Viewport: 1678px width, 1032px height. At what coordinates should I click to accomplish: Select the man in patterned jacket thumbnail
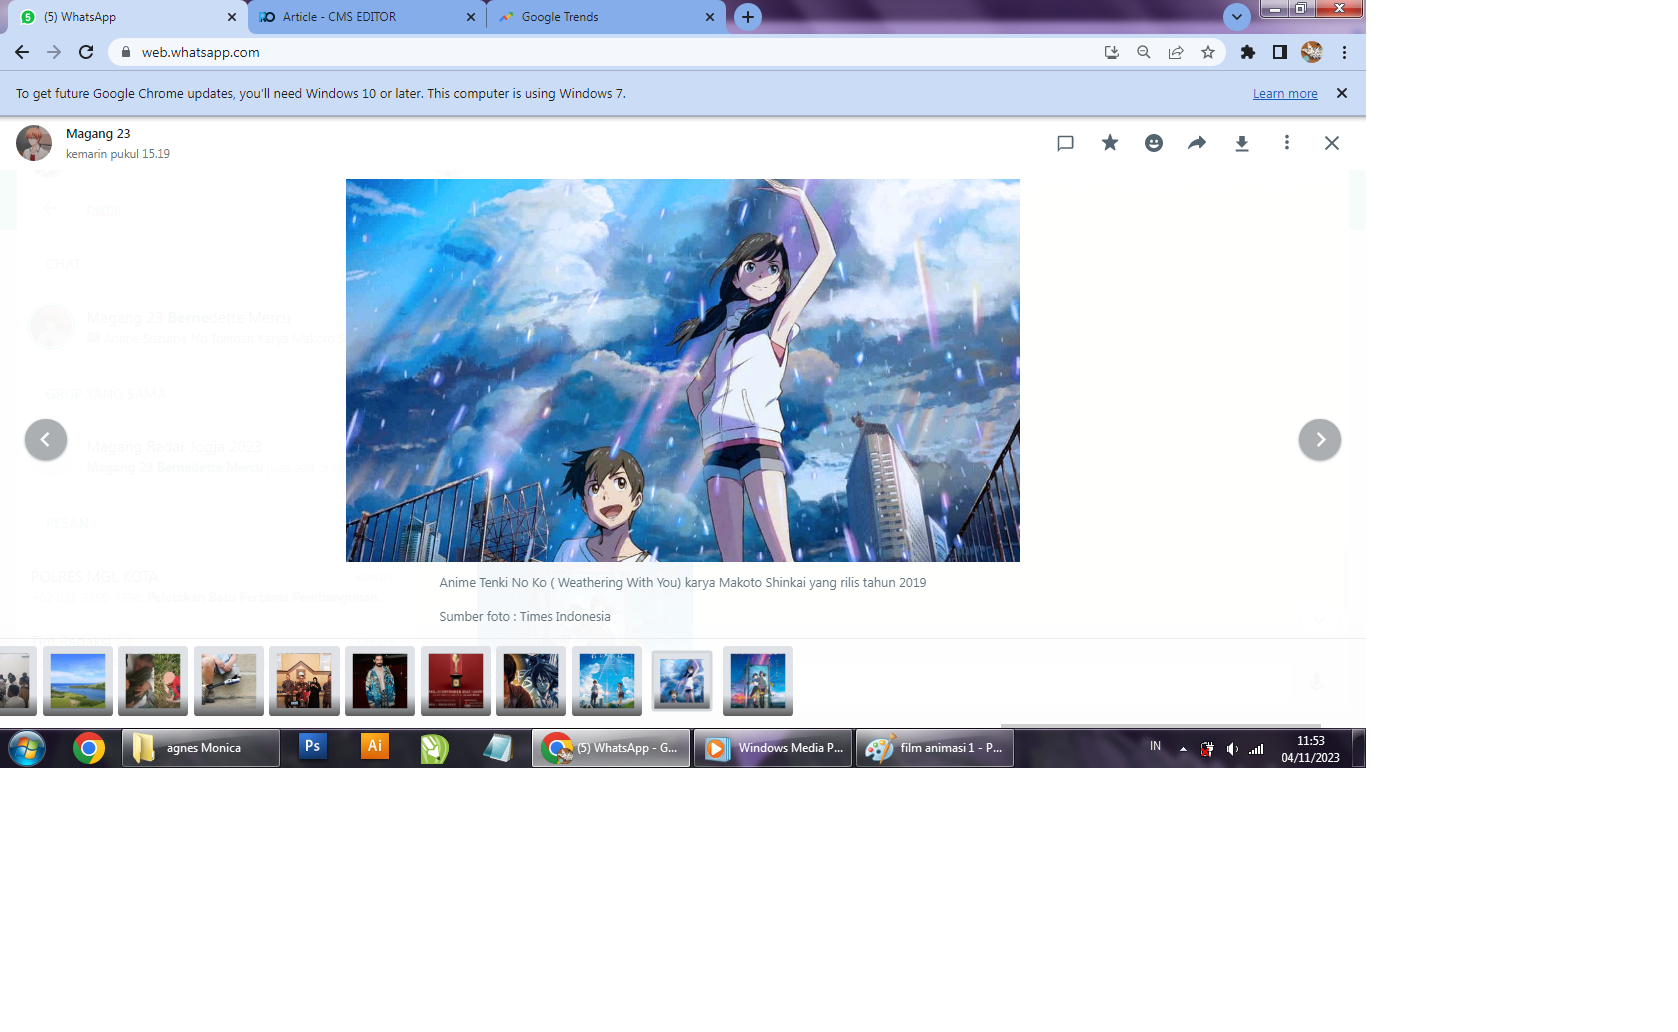380,681
